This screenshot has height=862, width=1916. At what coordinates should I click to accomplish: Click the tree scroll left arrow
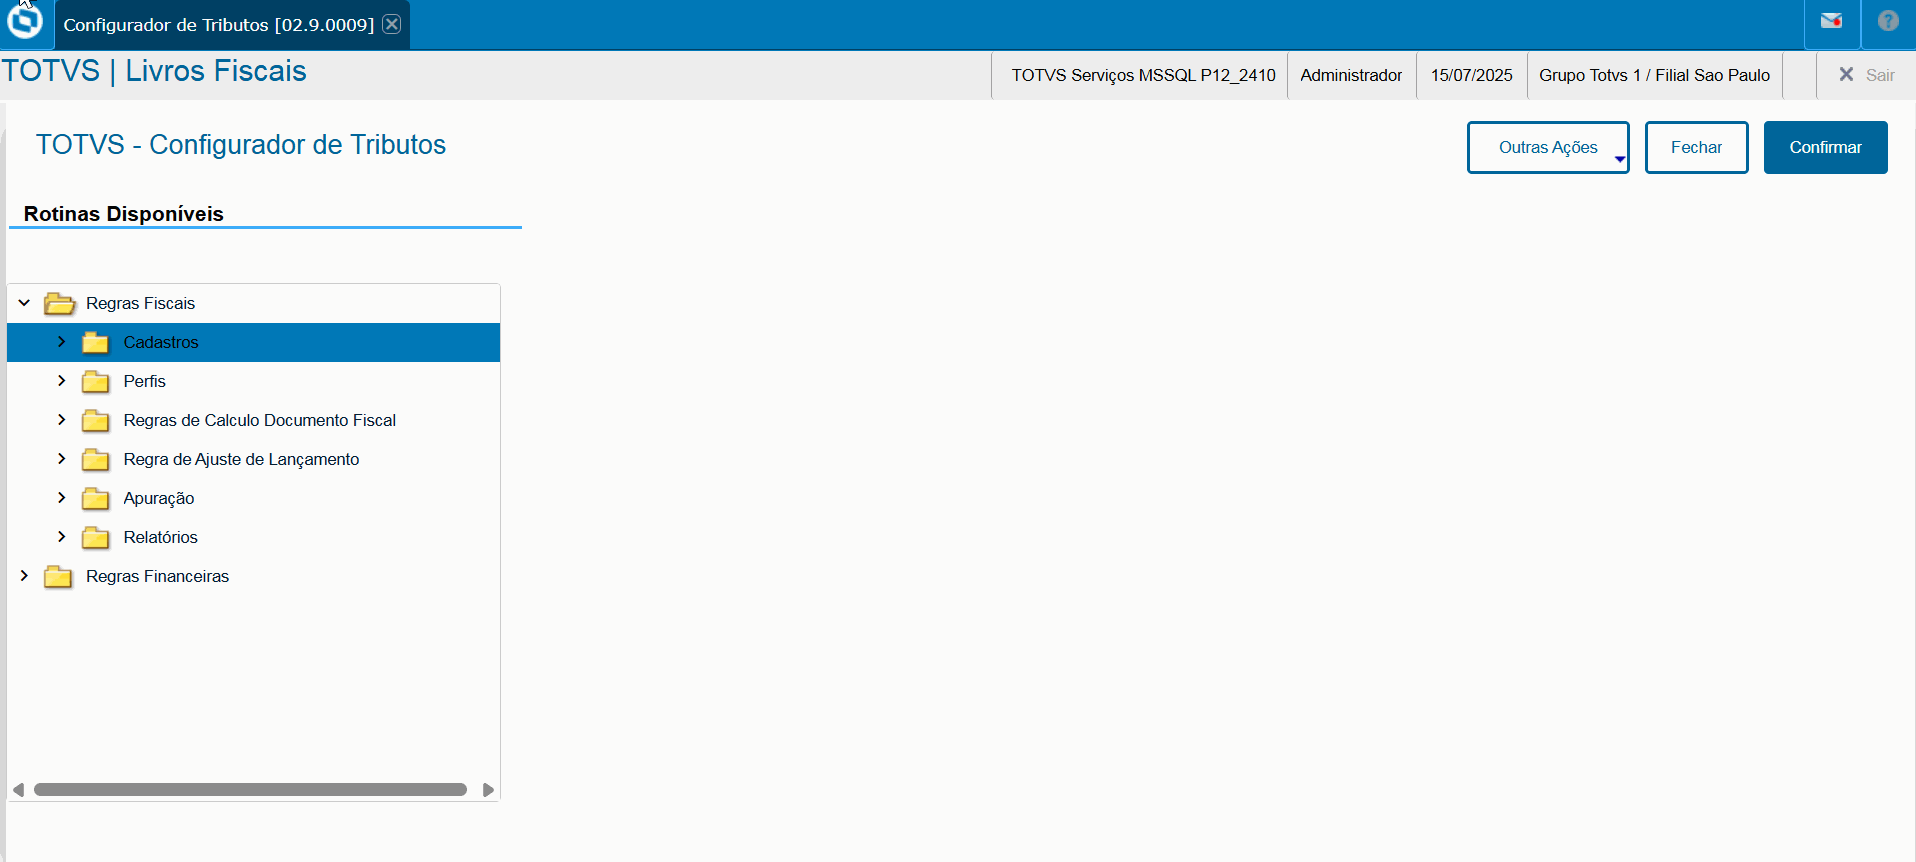[x=18, y=790]
